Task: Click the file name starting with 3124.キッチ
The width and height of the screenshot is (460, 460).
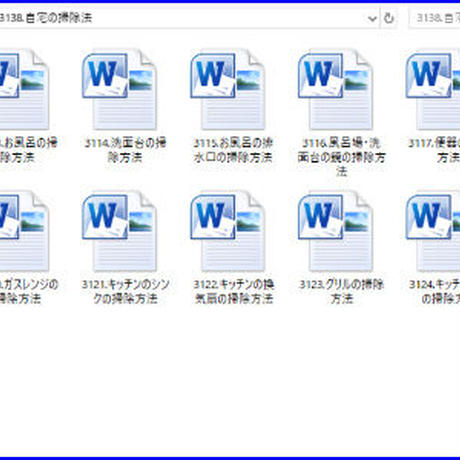Action: 434,291
